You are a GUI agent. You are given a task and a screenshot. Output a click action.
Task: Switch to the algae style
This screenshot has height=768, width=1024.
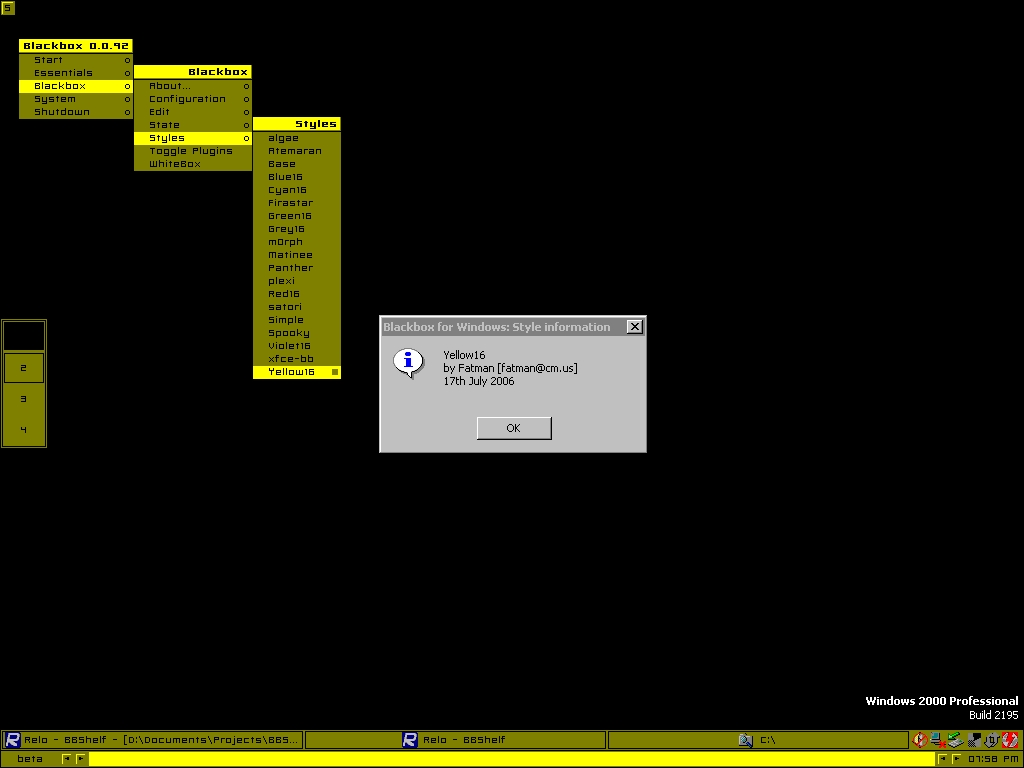(x=296, y=138)
